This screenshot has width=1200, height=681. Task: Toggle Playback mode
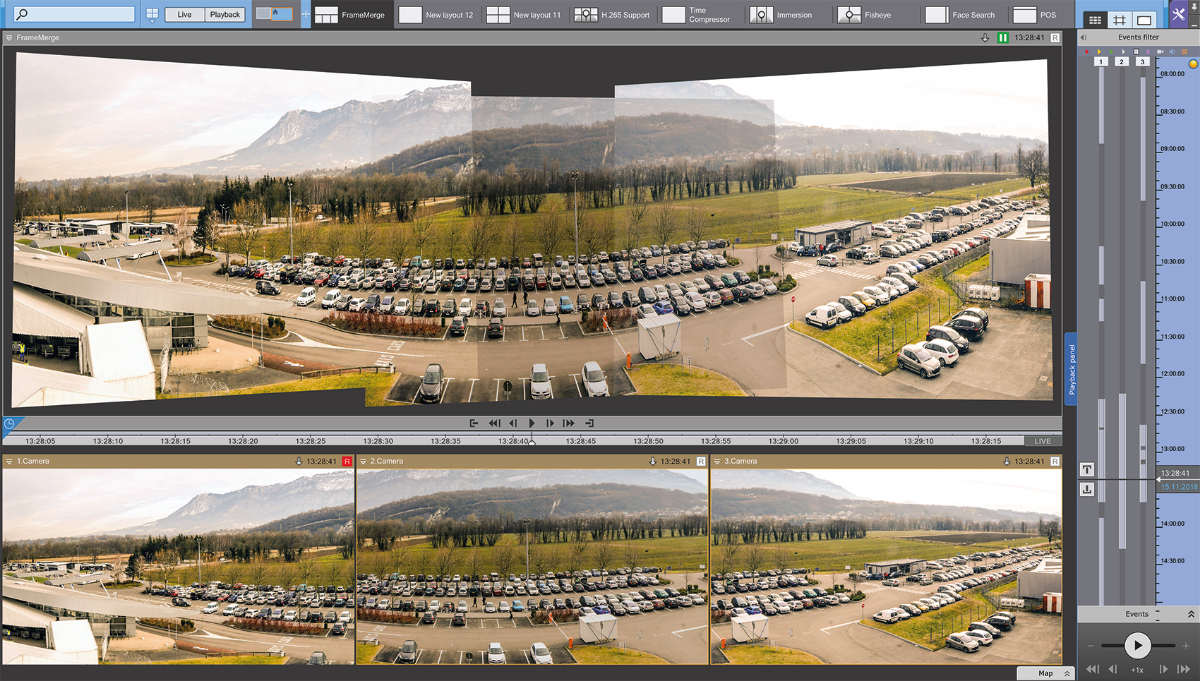[225, 15]
